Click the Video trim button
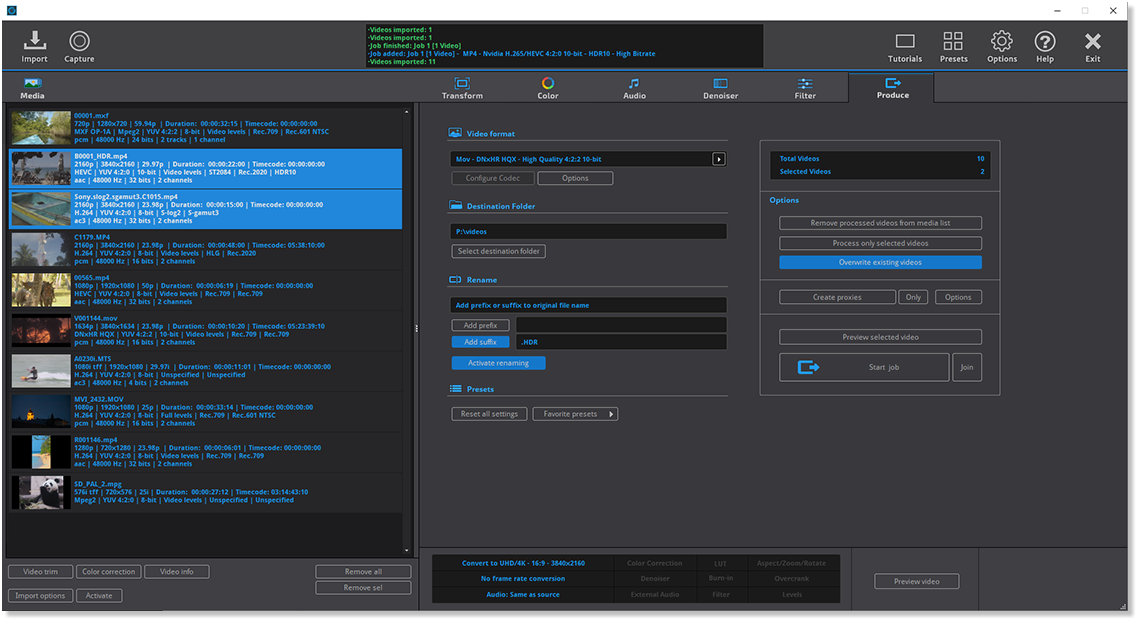This screenshot has height=623, width=1140. [x=41, y=572]
